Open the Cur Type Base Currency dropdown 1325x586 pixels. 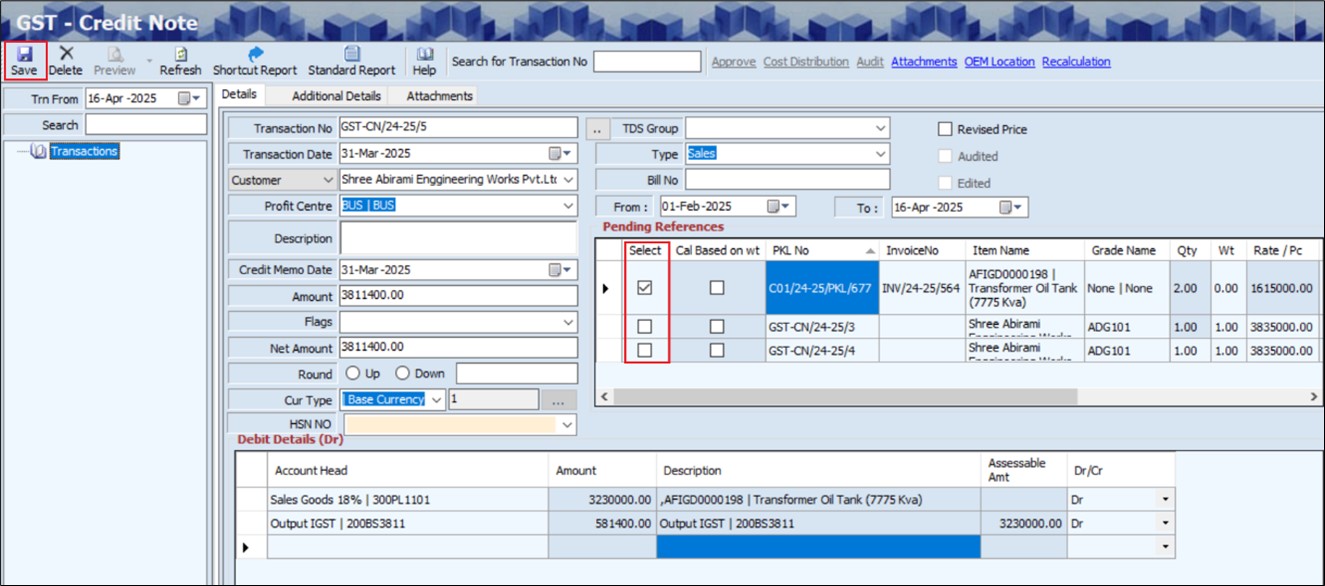[x=435, y=400]
